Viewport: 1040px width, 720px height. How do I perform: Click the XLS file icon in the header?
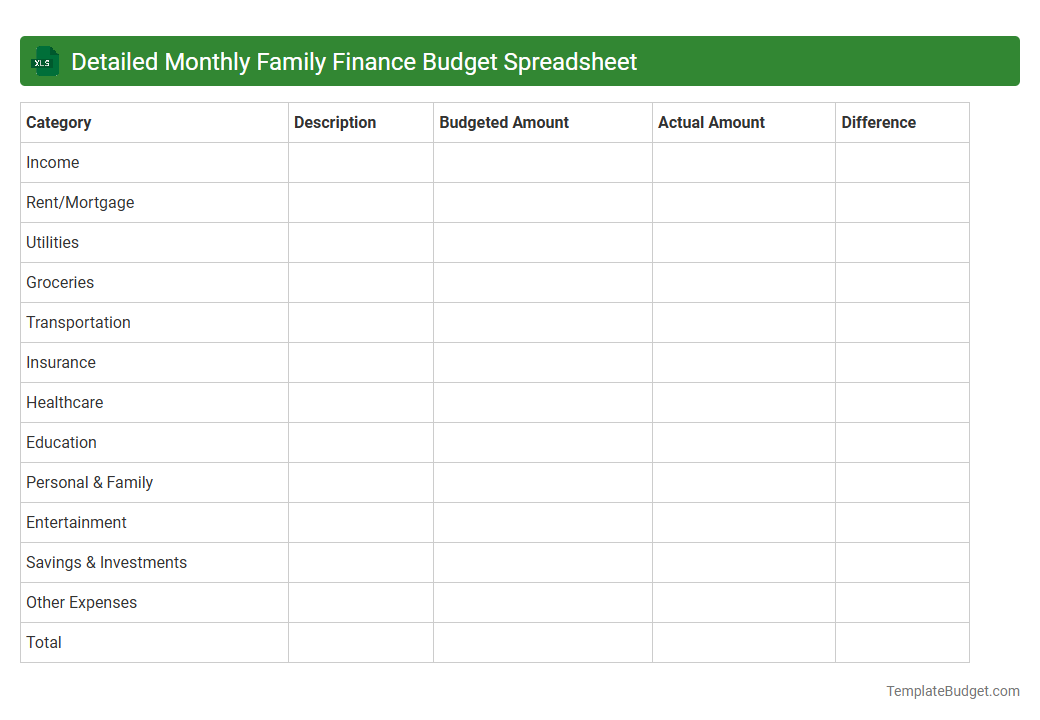click(x=44, y=61)
